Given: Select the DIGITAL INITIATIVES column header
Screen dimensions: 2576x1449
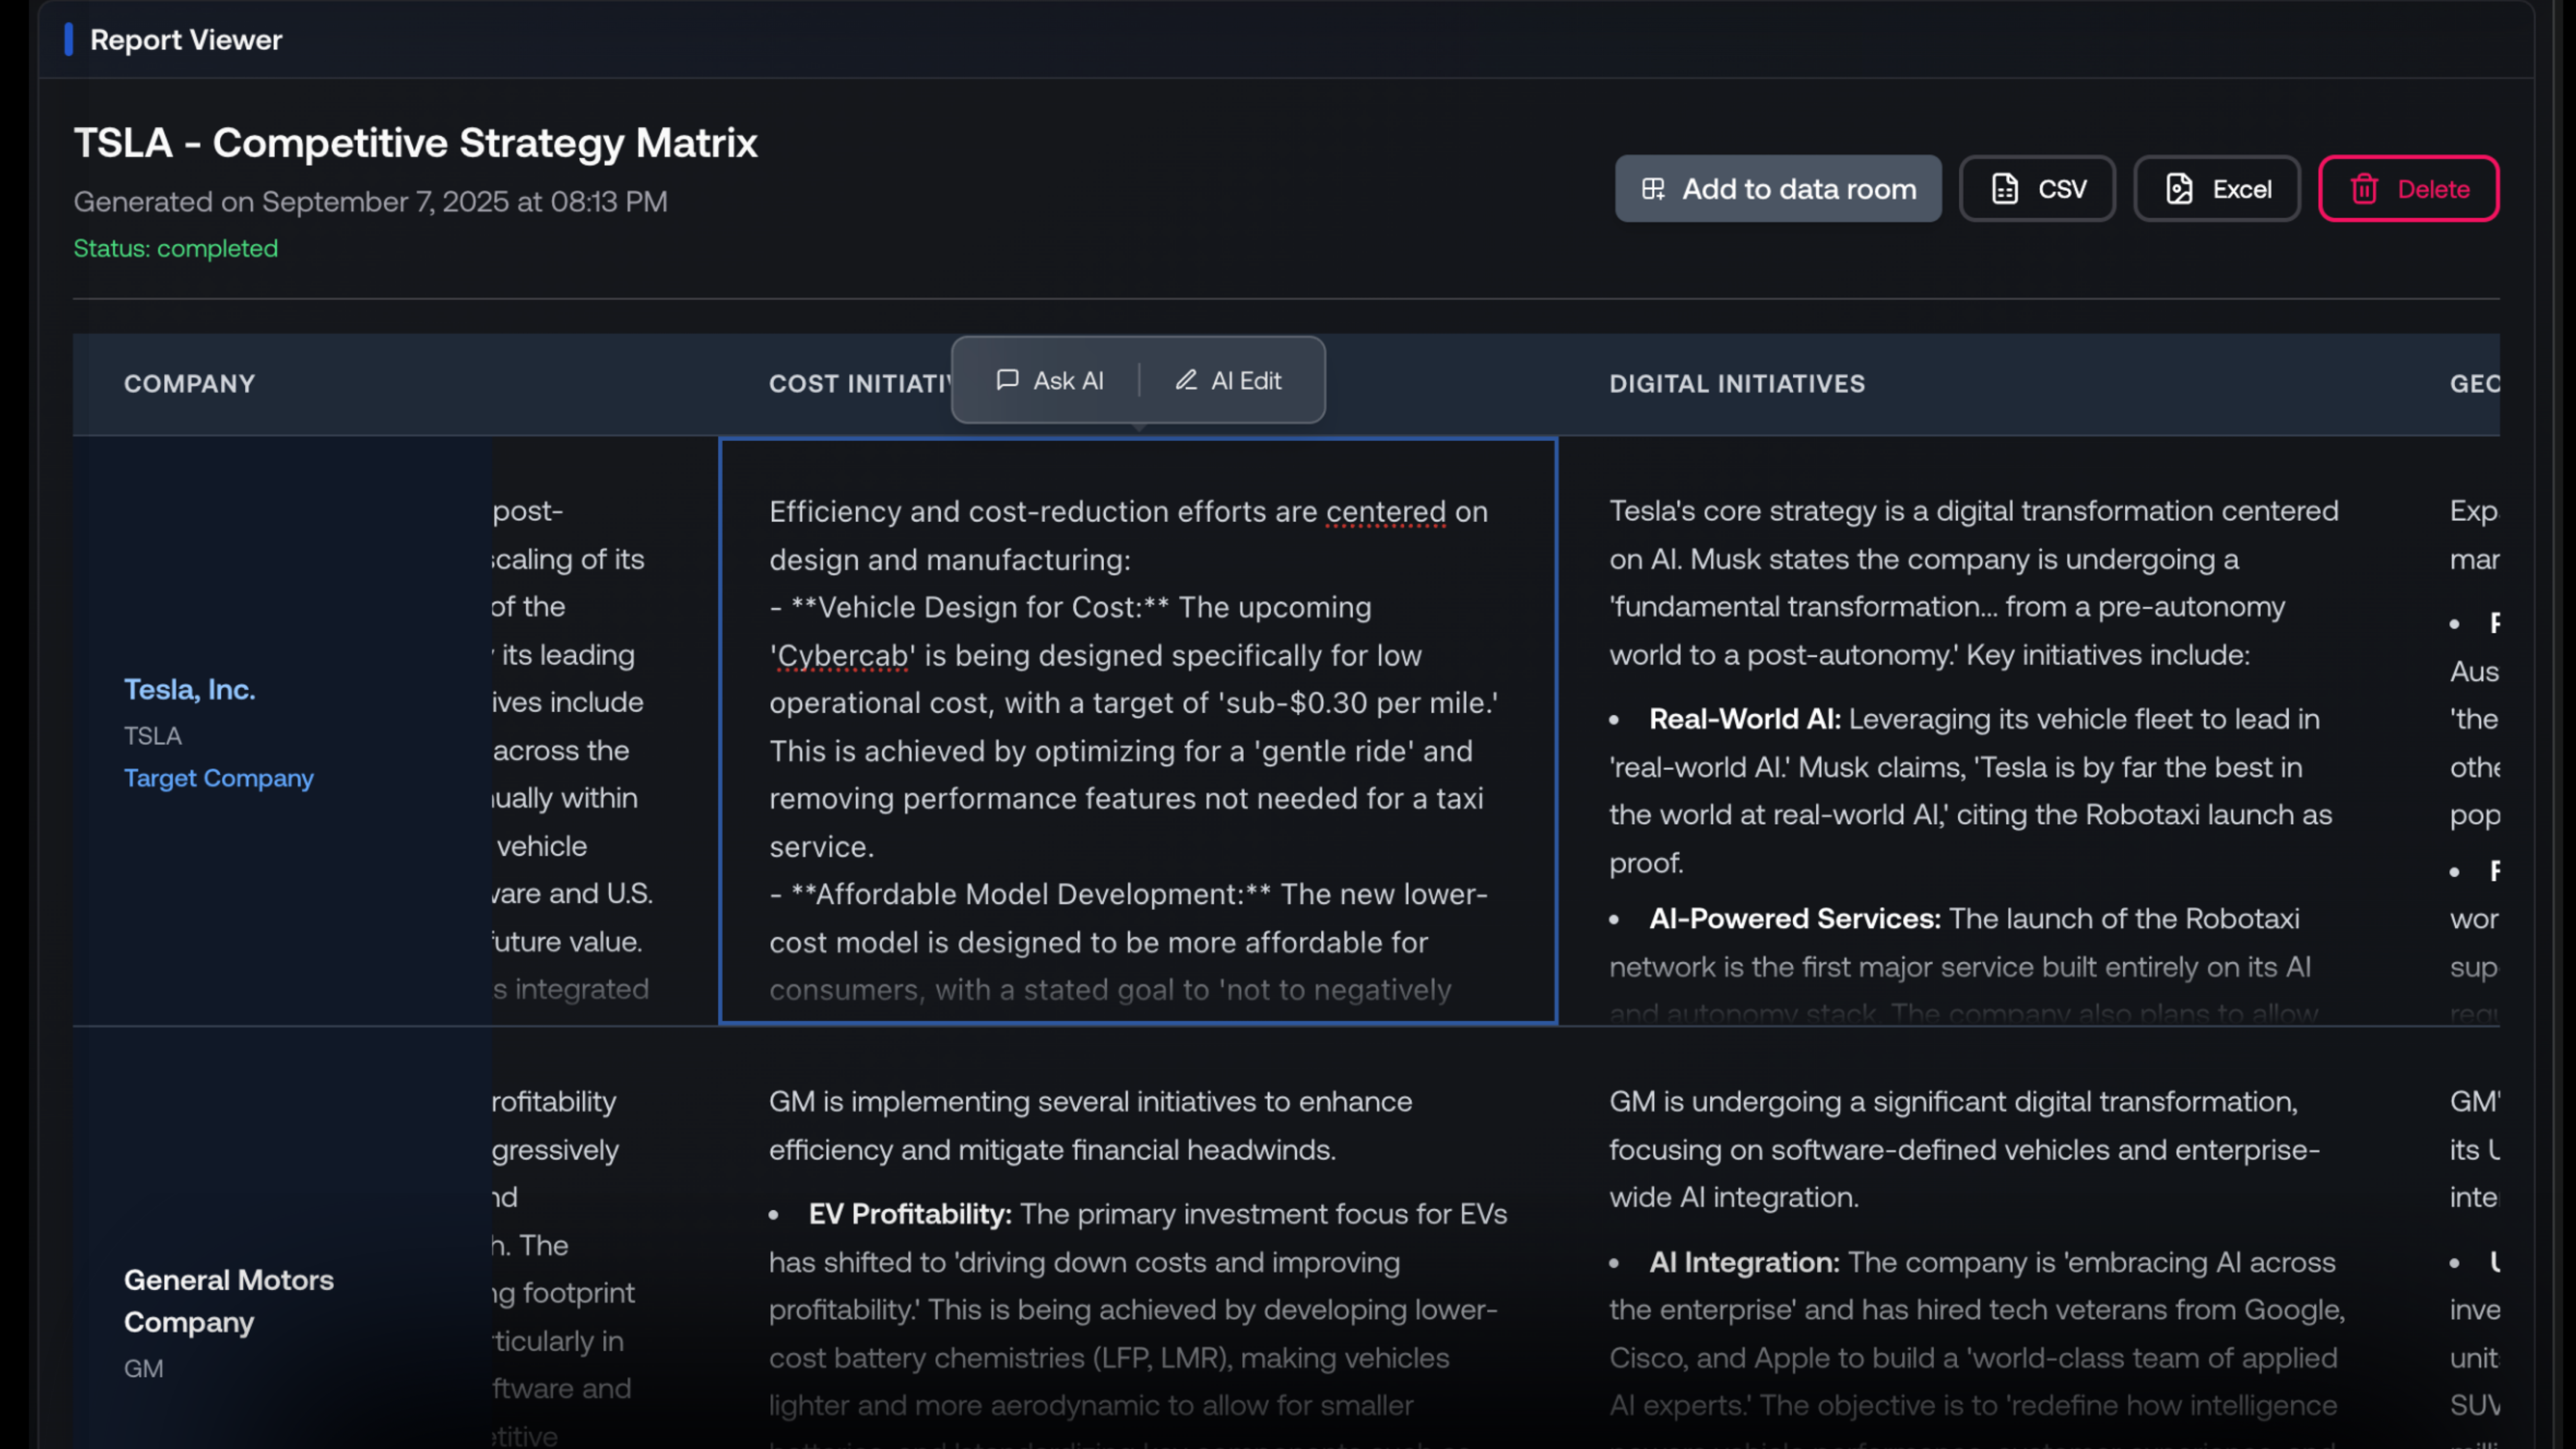Looking at the screenshot, I should [x=1737, y=384].
